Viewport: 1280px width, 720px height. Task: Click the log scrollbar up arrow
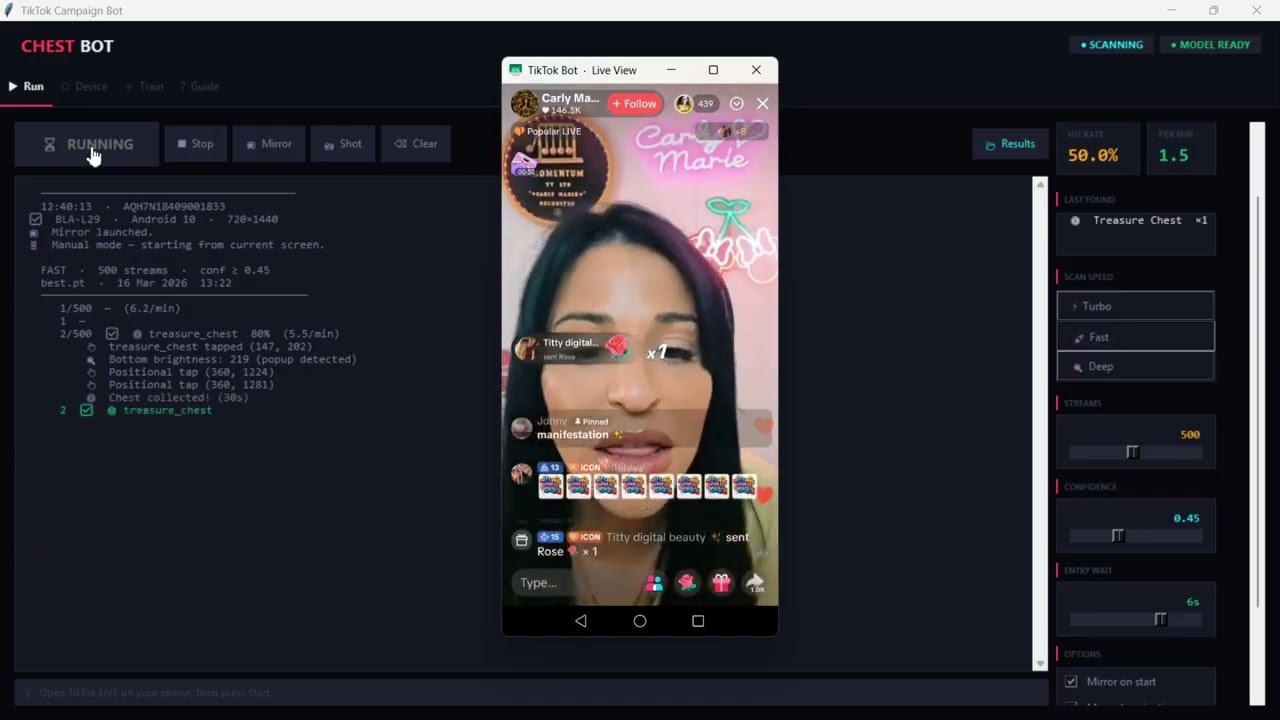point(1039,184)
